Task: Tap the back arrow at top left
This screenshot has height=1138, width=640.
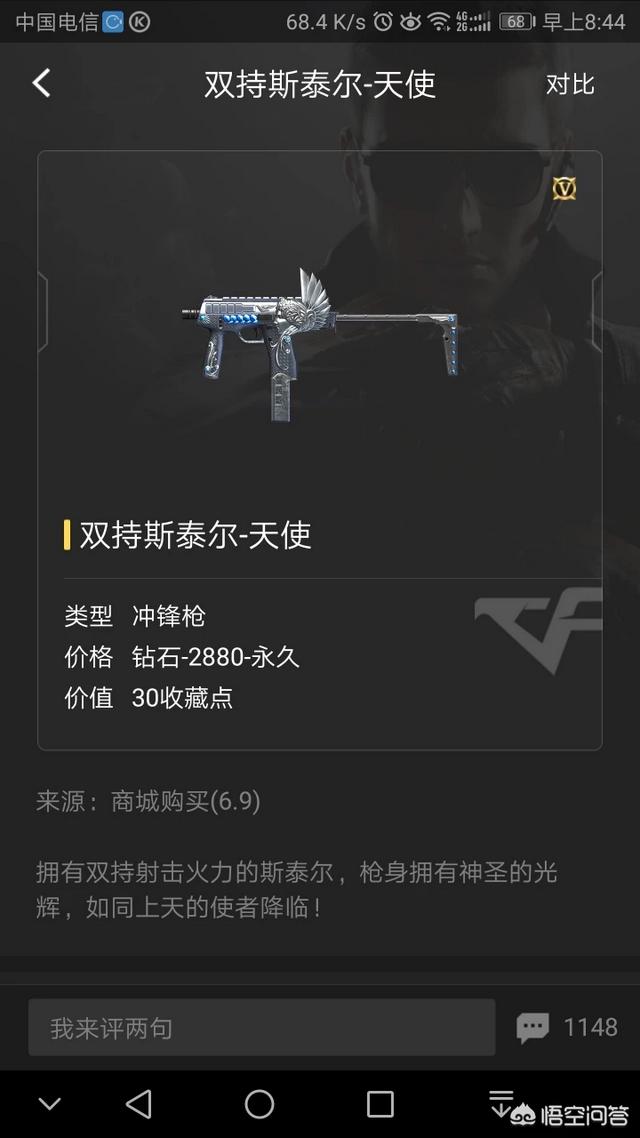Action: tap(41, 83)
